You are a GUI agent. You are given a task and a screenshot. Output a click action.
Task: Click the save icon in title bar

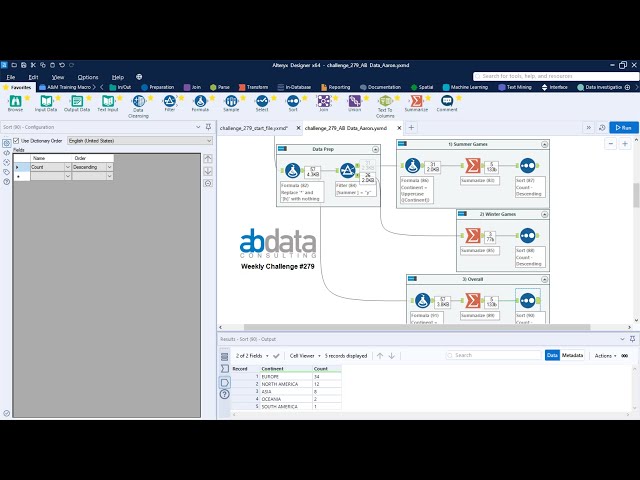24,65
